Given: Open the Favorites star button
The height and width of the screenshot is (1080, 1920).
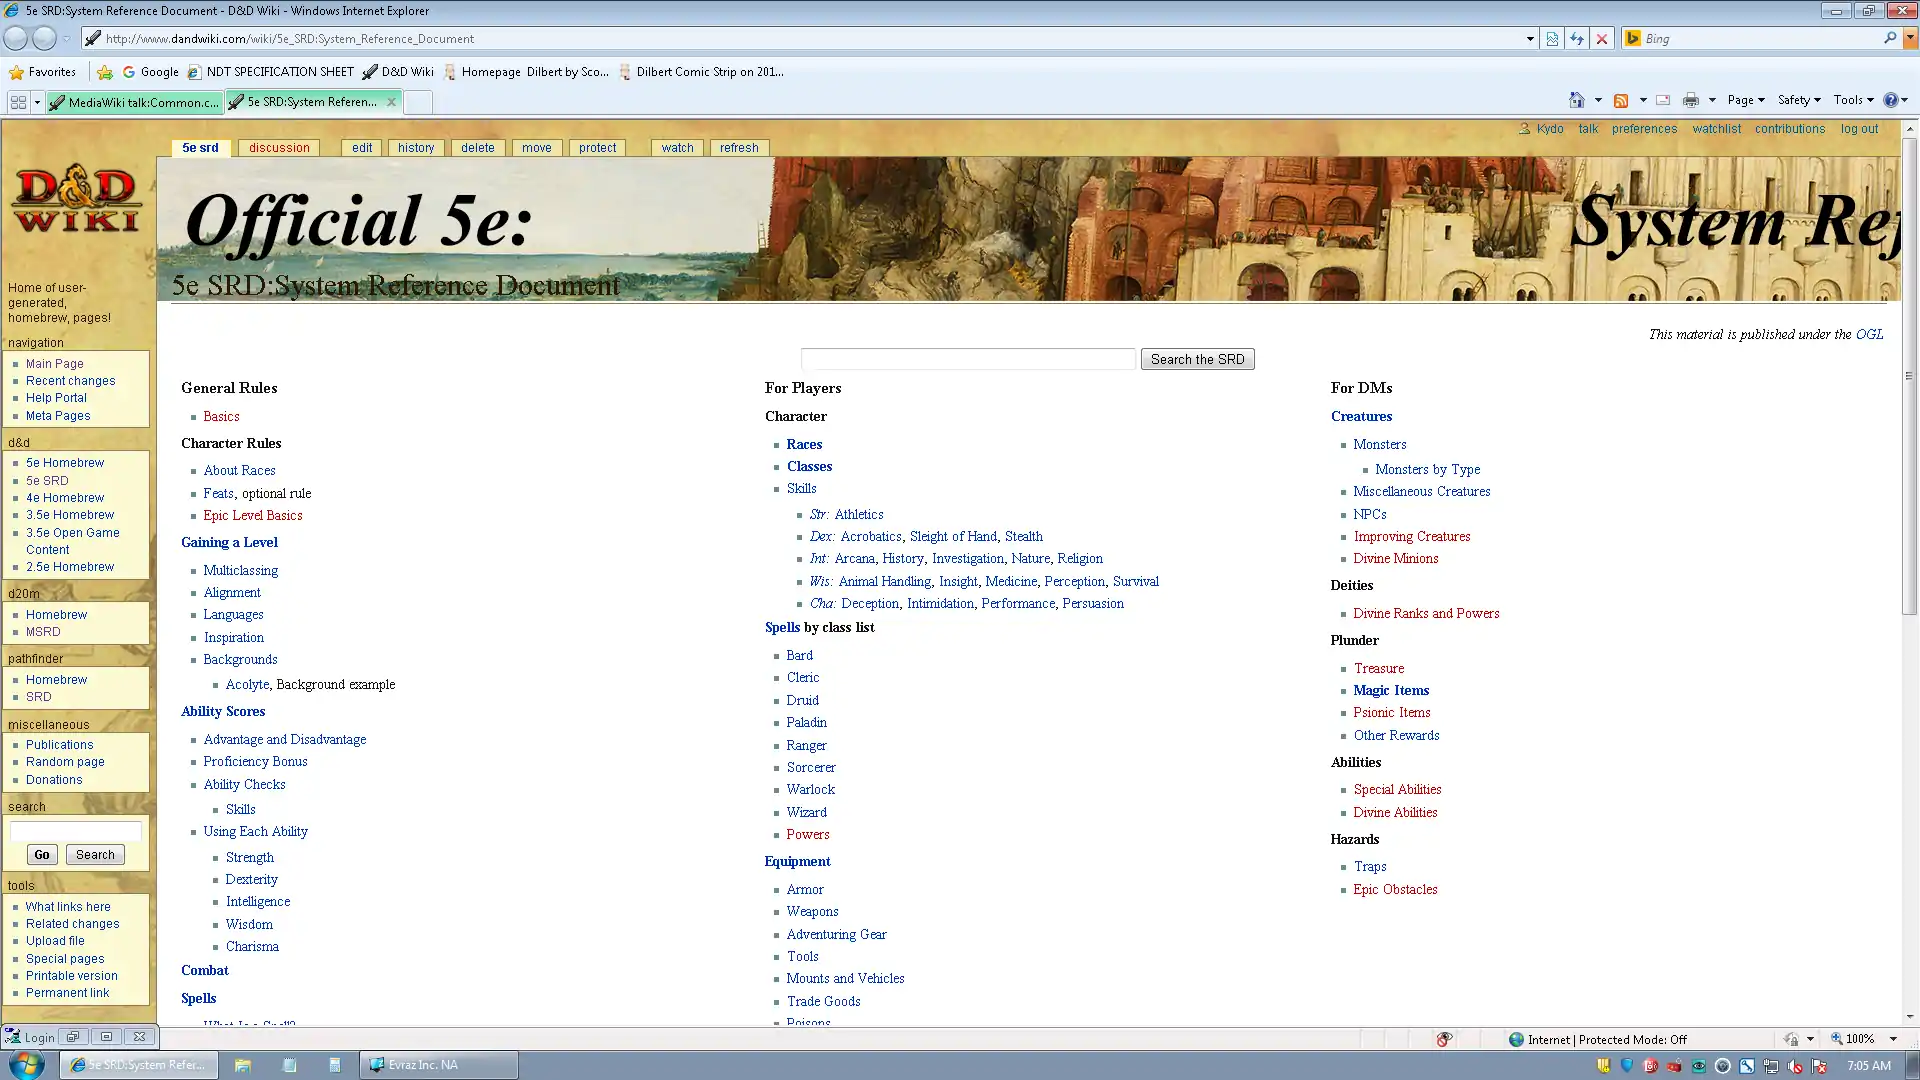Looking at the screenshot, I should tap(43, 72).
